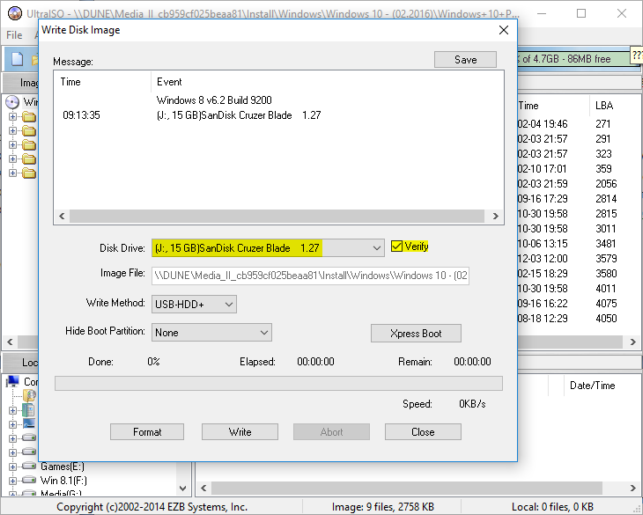Image resolution: width=643 pixels, height=515 pixels.
Task: Expand the Games(E:) drive node
Action: click(13, 467)
